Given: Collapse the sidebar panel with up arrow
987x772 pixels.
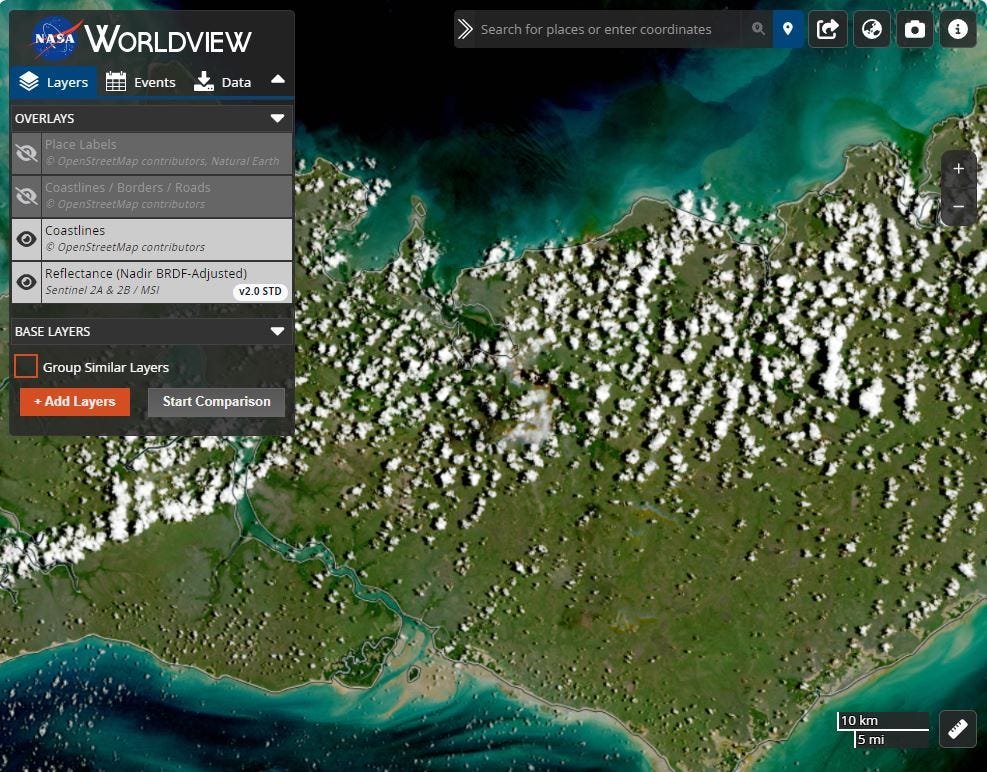Looking at the screenshot, I should (278, 80).
